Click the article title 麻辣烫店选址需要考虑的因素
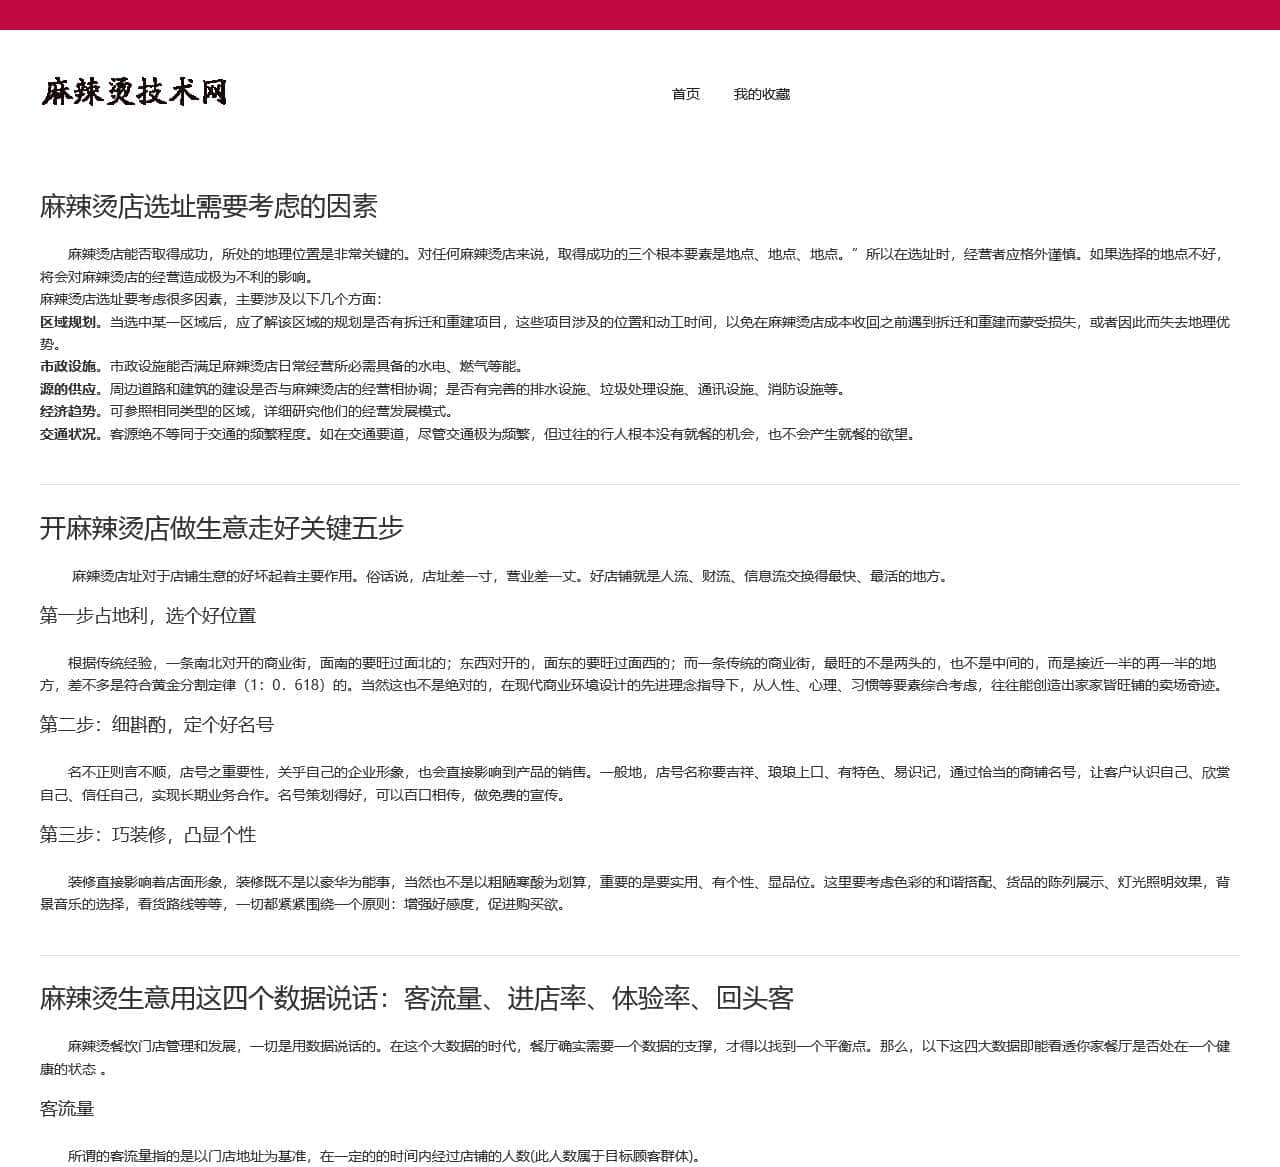This screenshot has height=1167, width=1280. pyautogui.click(x=211, y=208)
